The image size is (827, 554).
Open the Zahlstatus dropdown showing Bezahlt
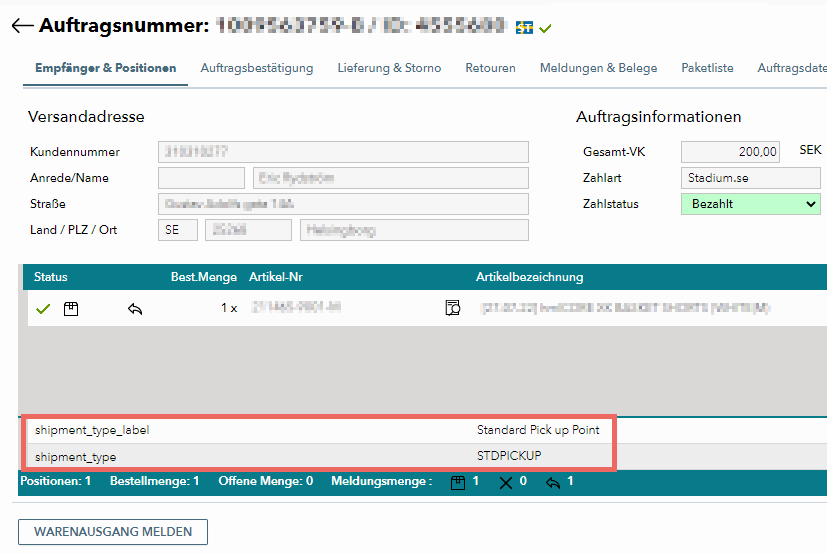751,204
